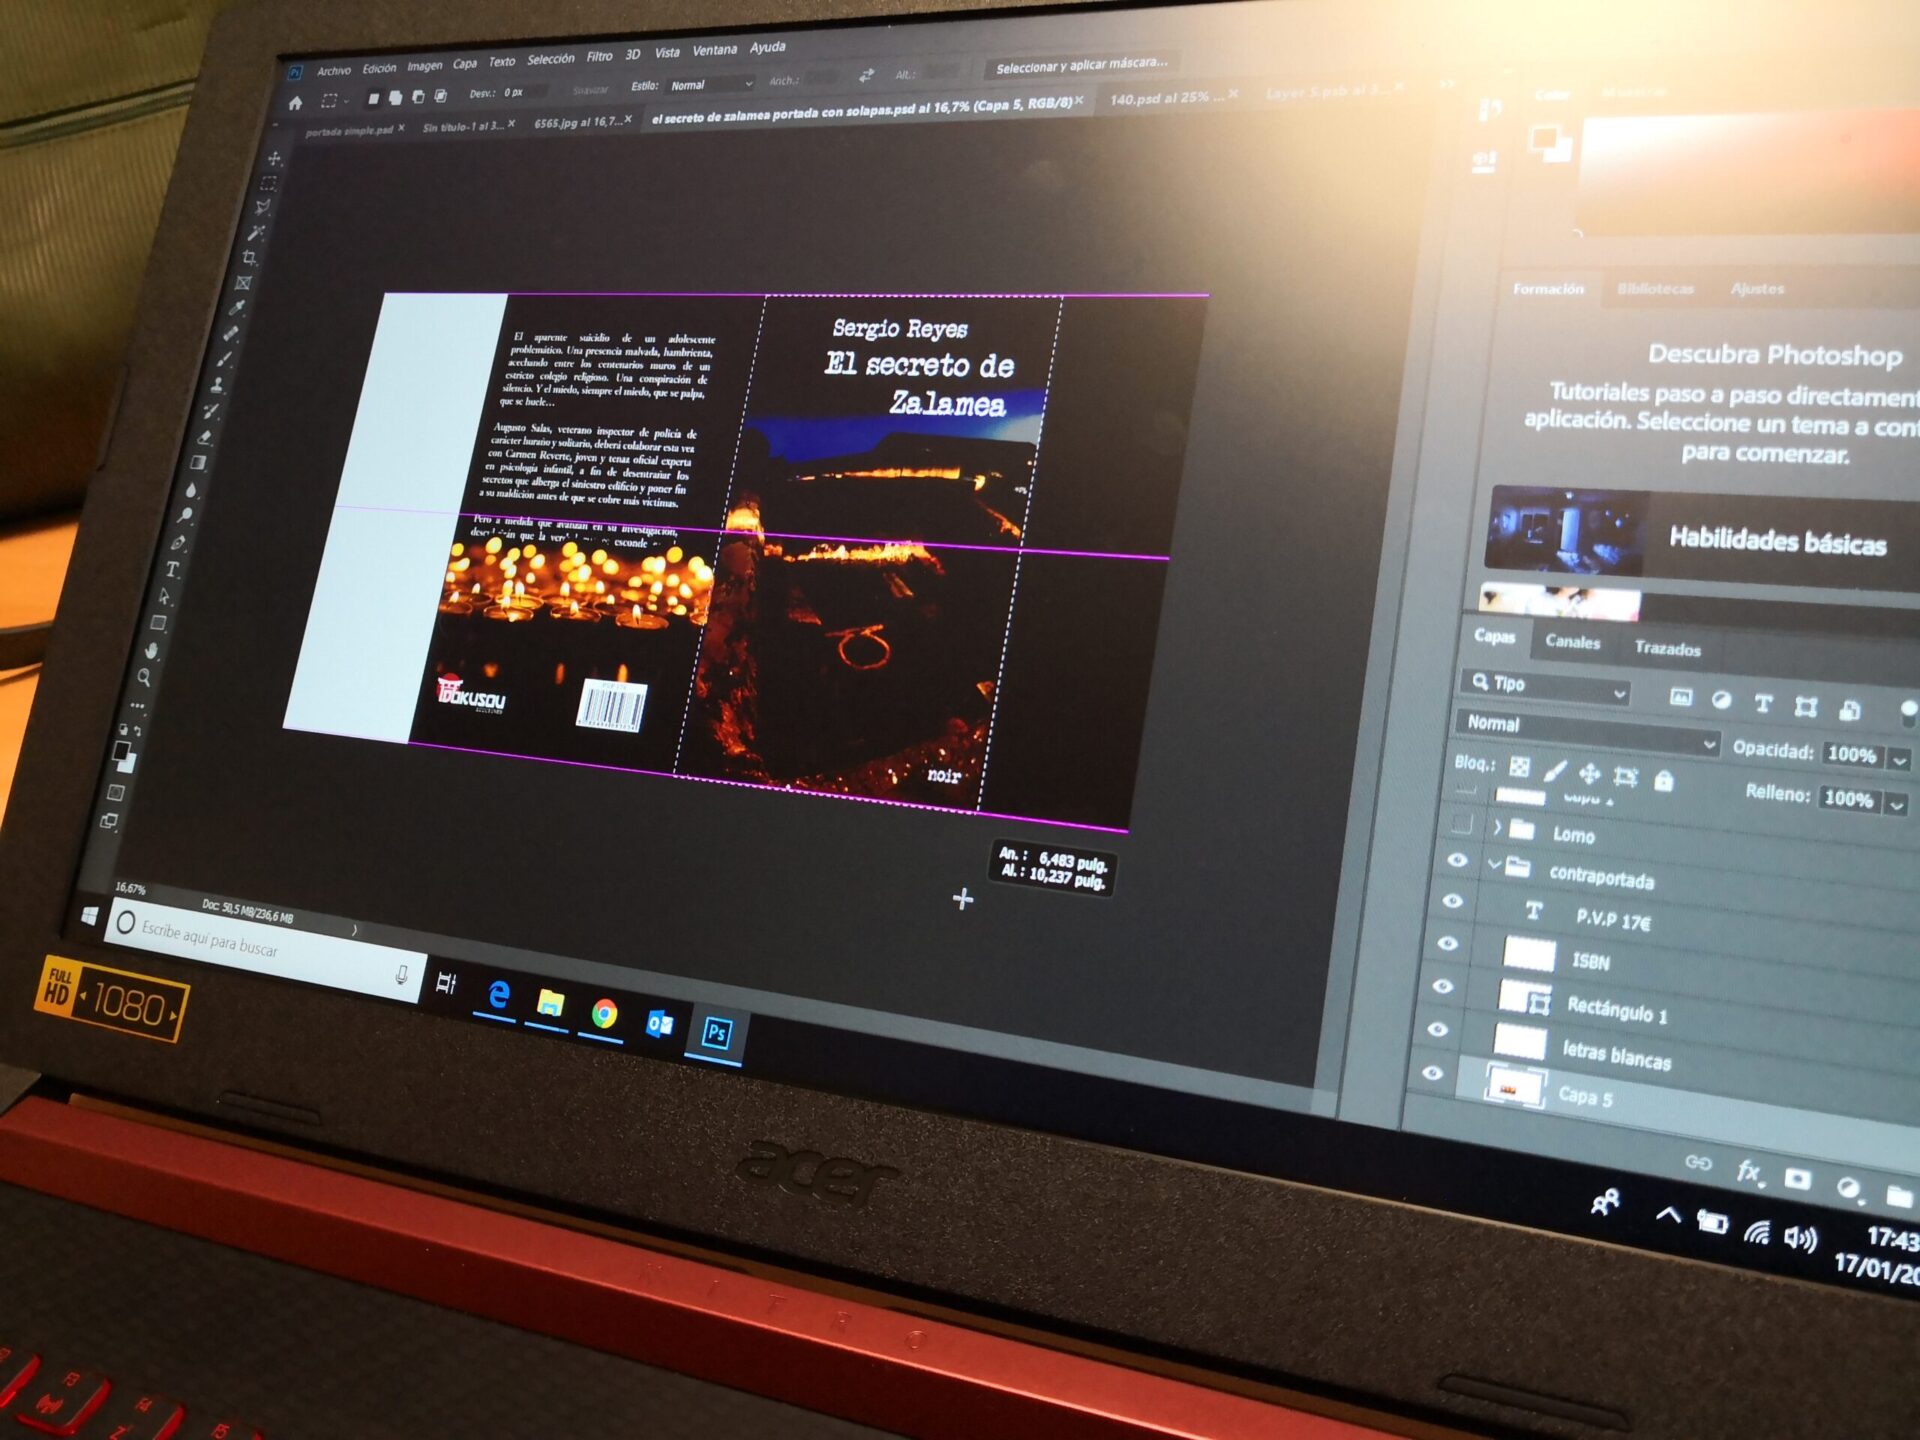Screen dimensions: 1920x1440
Task: Choose Intersect with selection mode
Action: (x=440, y=96)
